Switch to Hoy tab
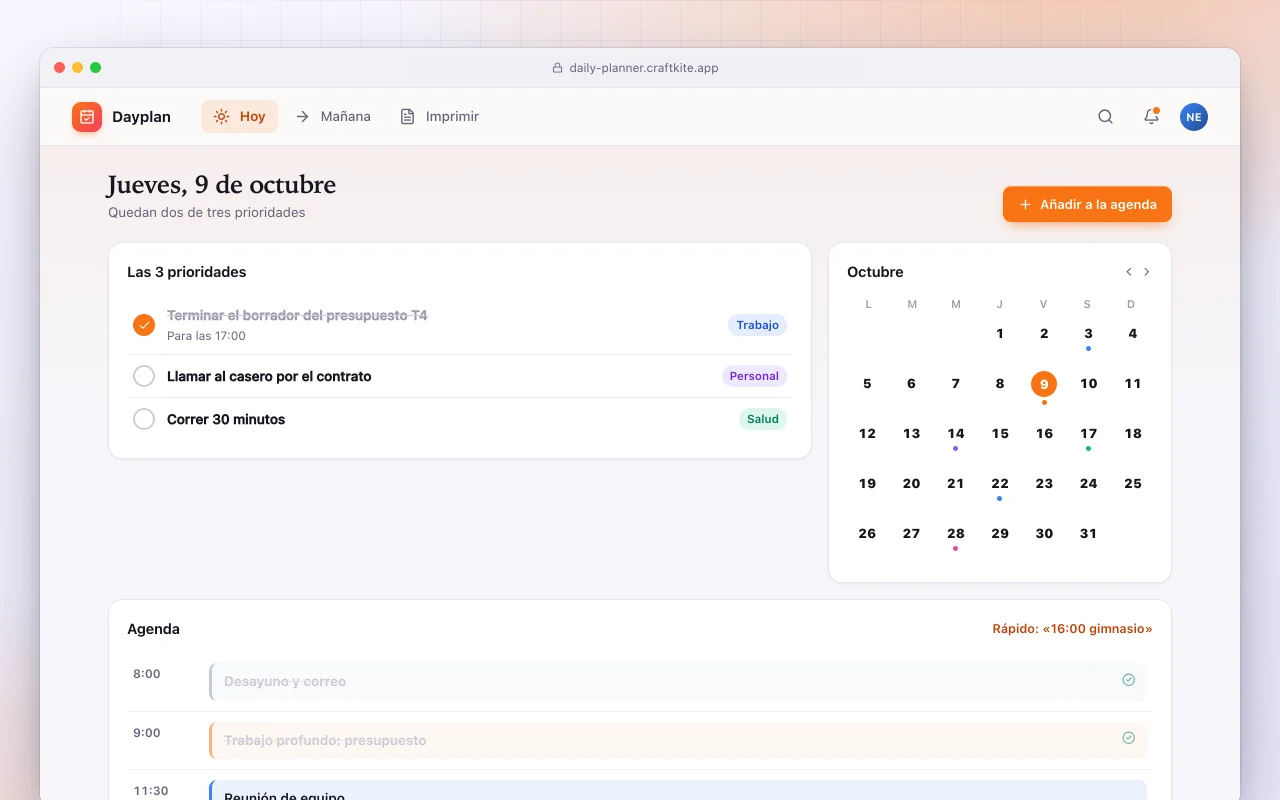1280x800 pixels. pyautogui.click(x=239, y=117)
